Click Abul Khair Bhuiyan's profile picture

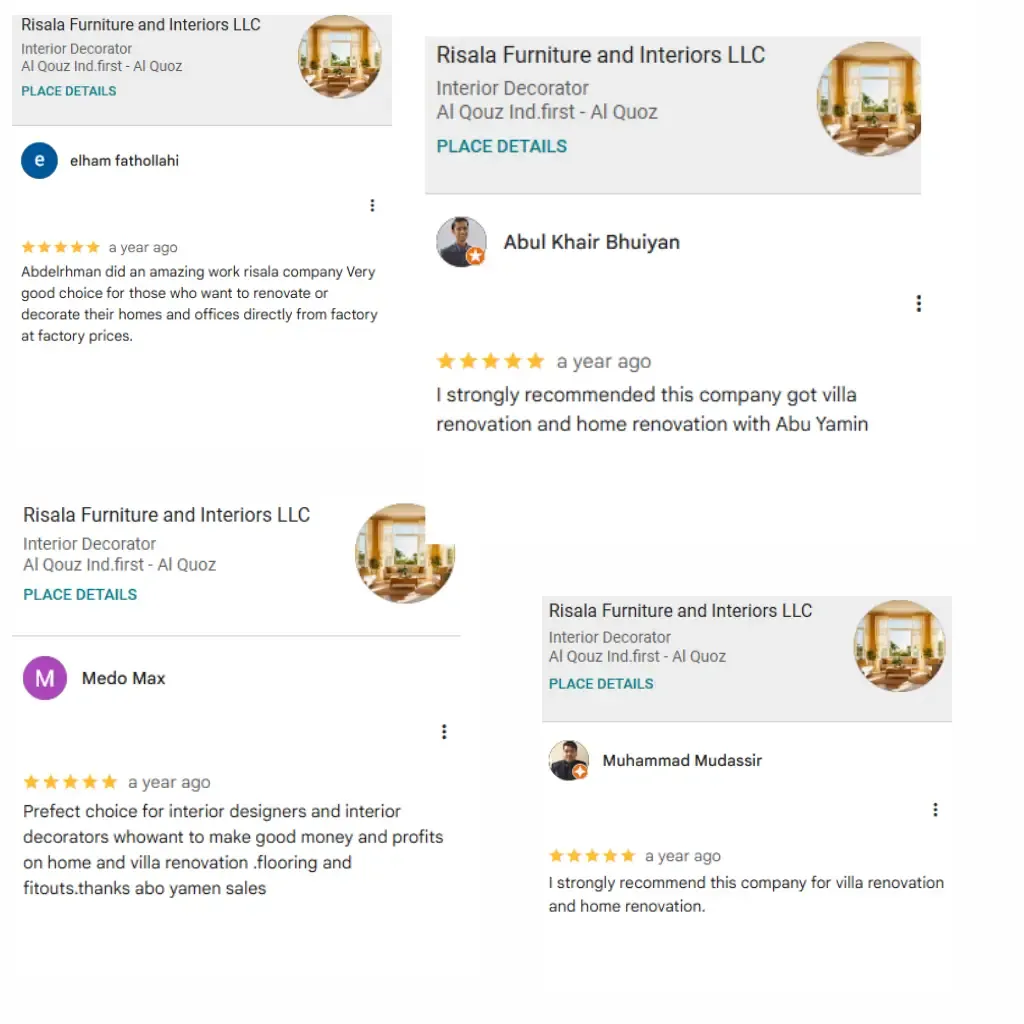pyautogui.click(x=461, y=242)
